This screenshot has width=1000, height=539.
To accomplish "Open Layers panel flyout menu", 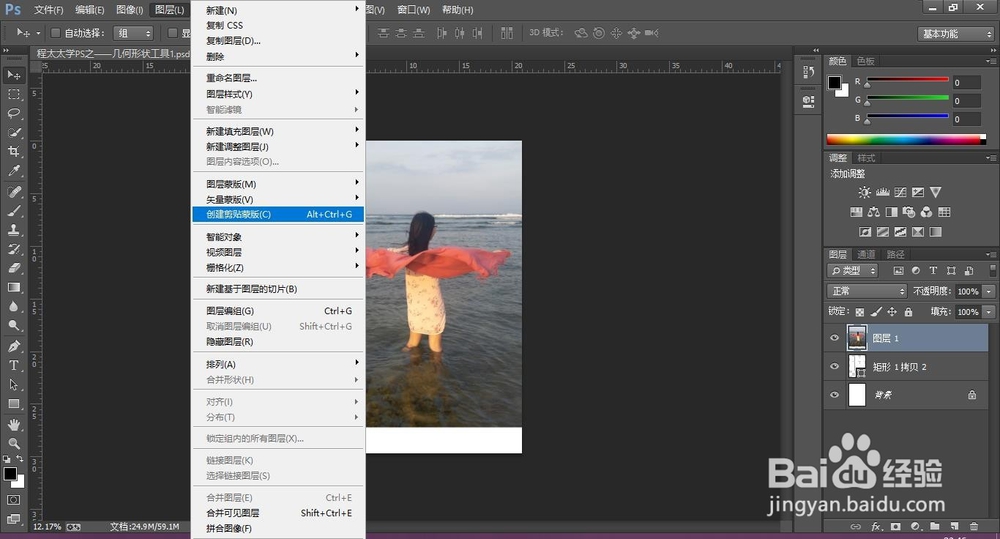I will point(991,255).
